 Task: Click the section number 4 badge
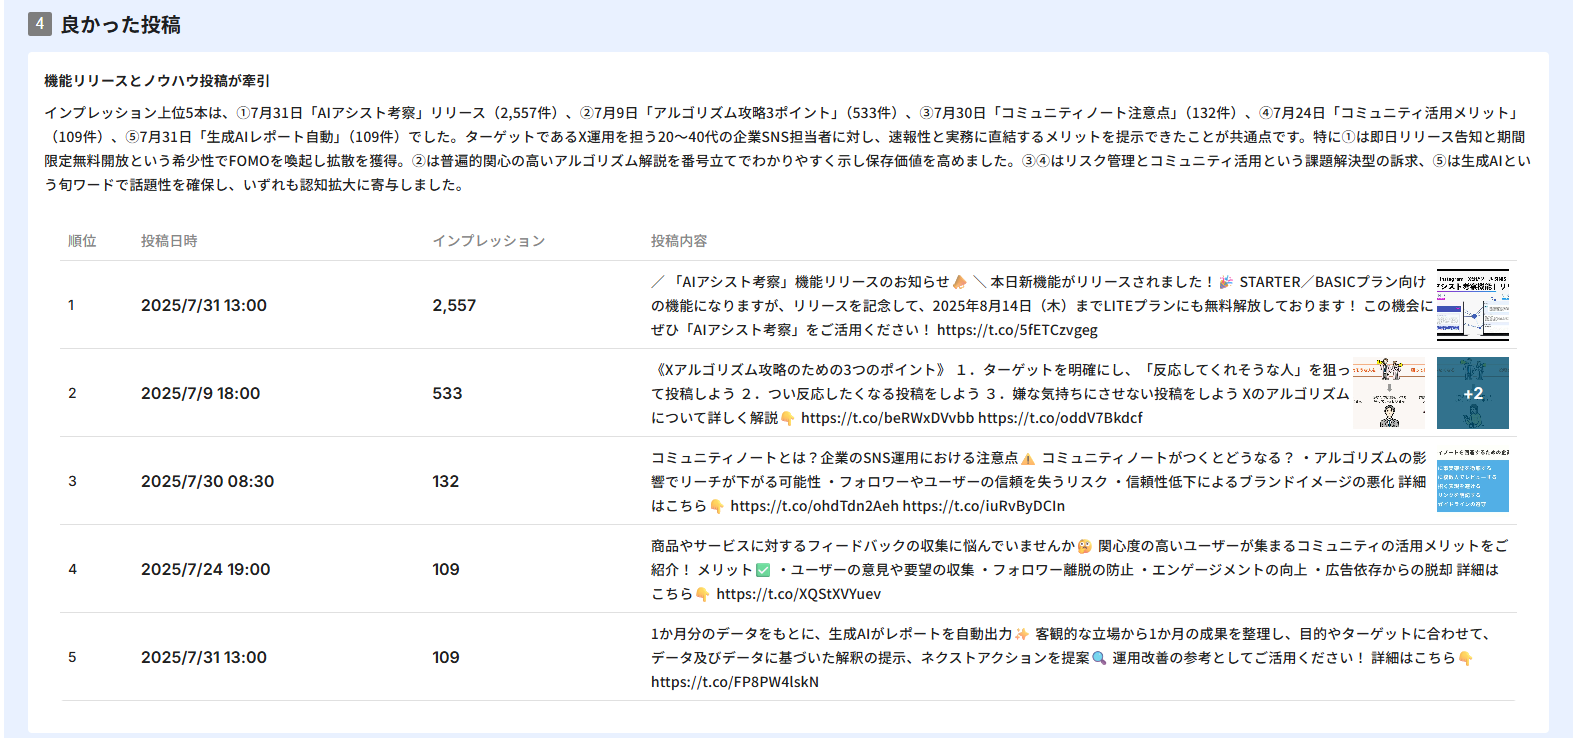[40, 24]
